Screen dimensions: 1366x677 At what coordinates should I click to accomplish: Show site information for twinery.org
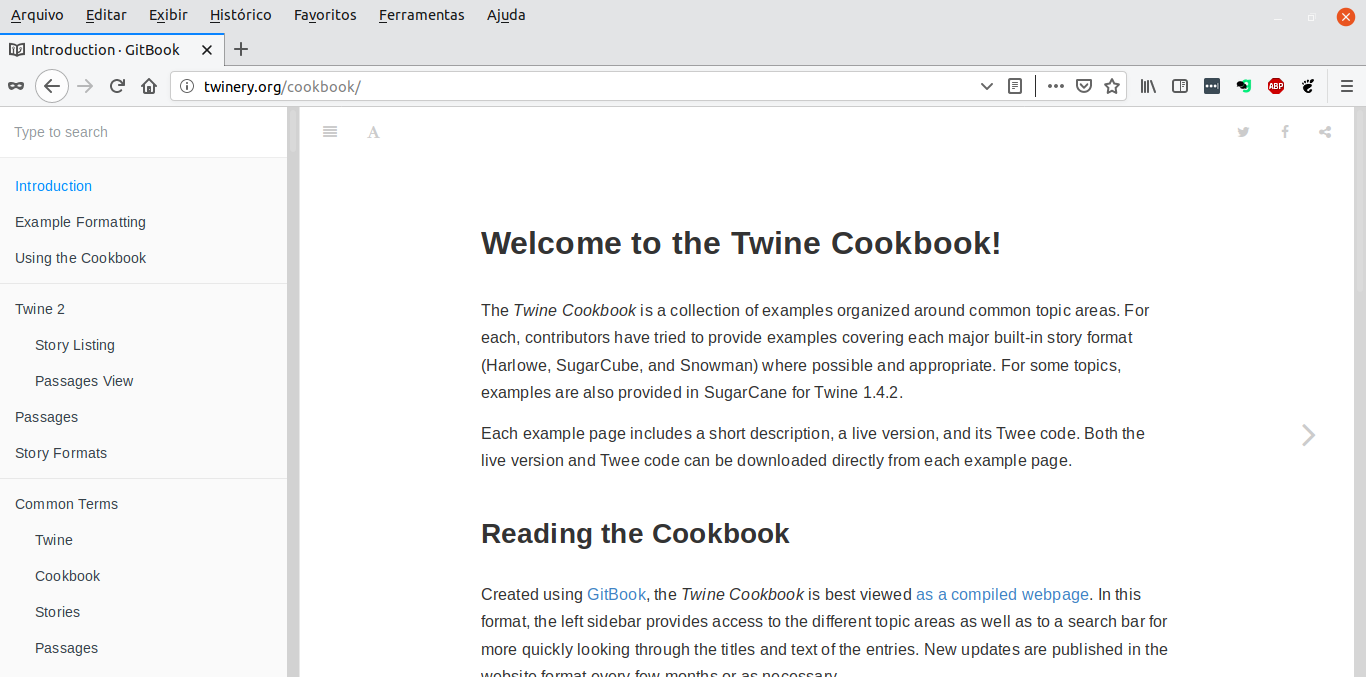click(186, 86)
